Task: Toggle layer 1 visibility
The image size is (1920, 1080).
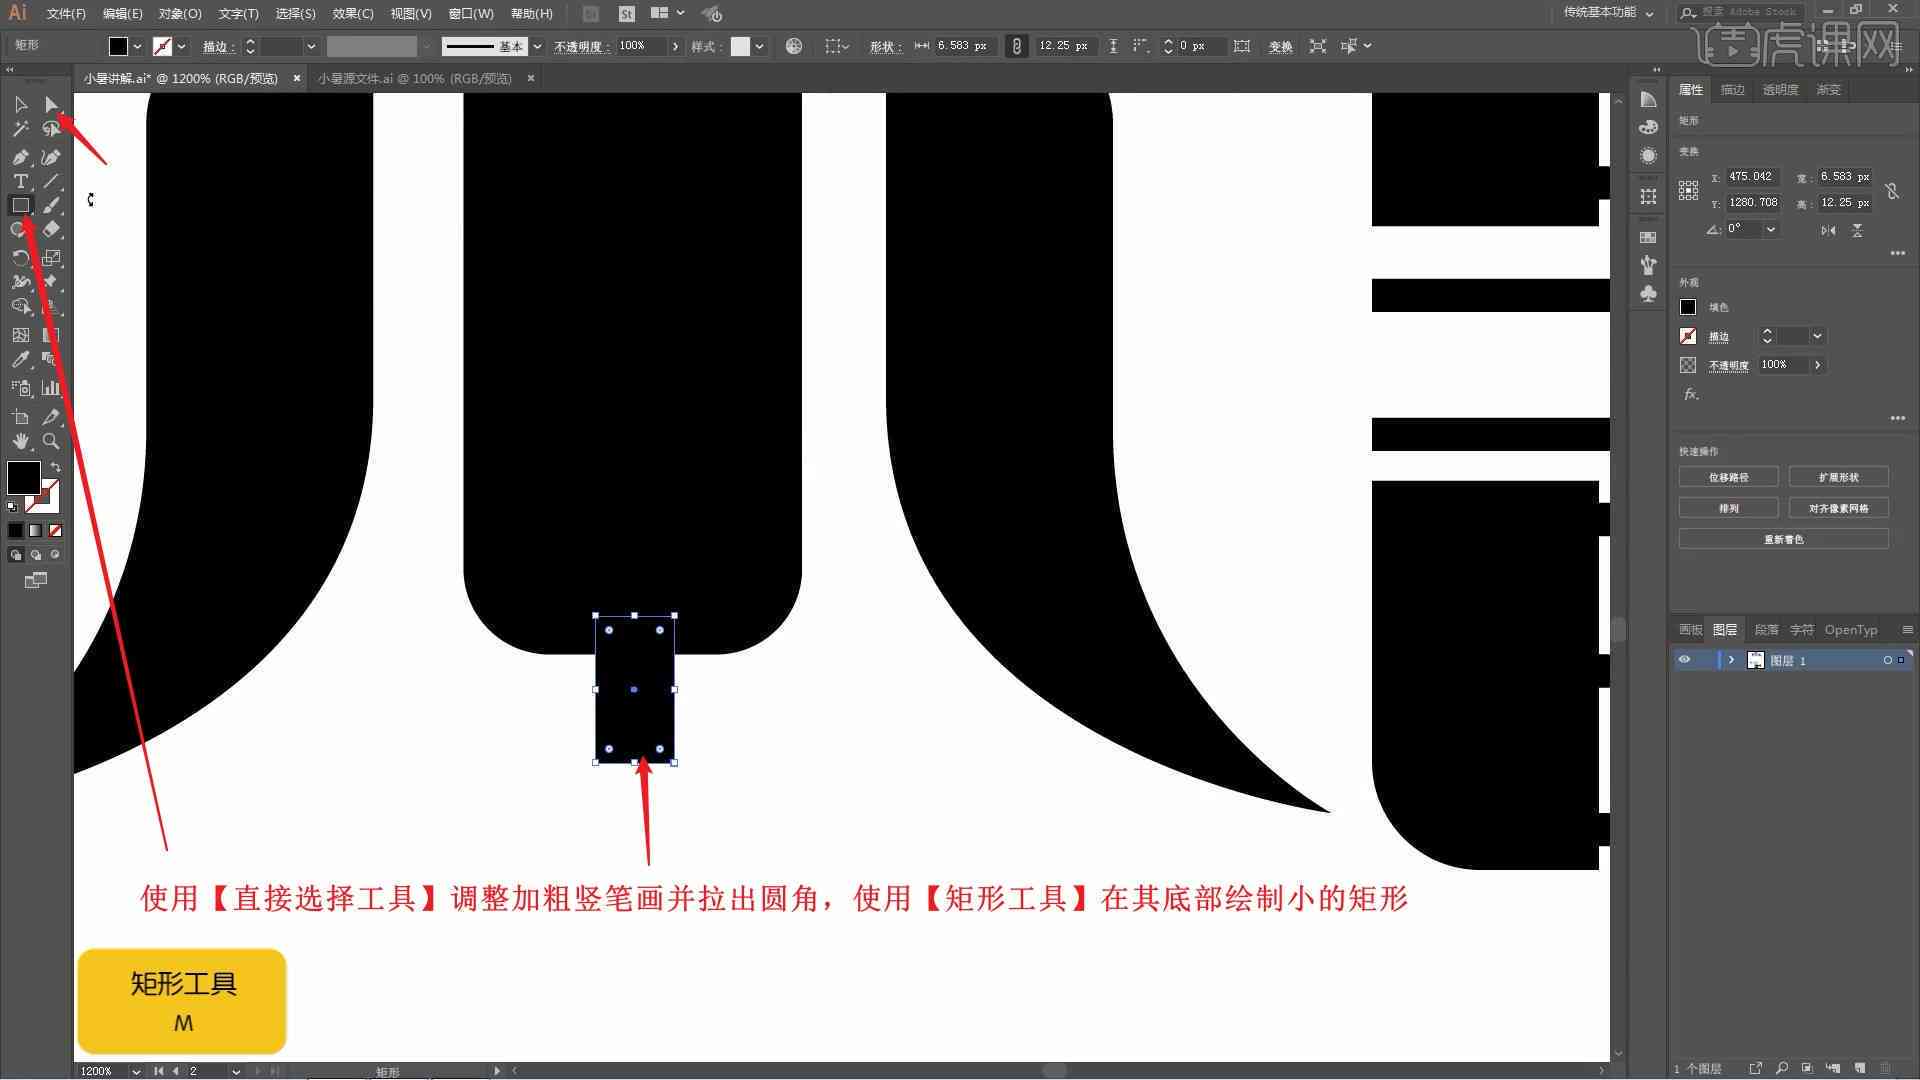Action: pos(1685,659)
